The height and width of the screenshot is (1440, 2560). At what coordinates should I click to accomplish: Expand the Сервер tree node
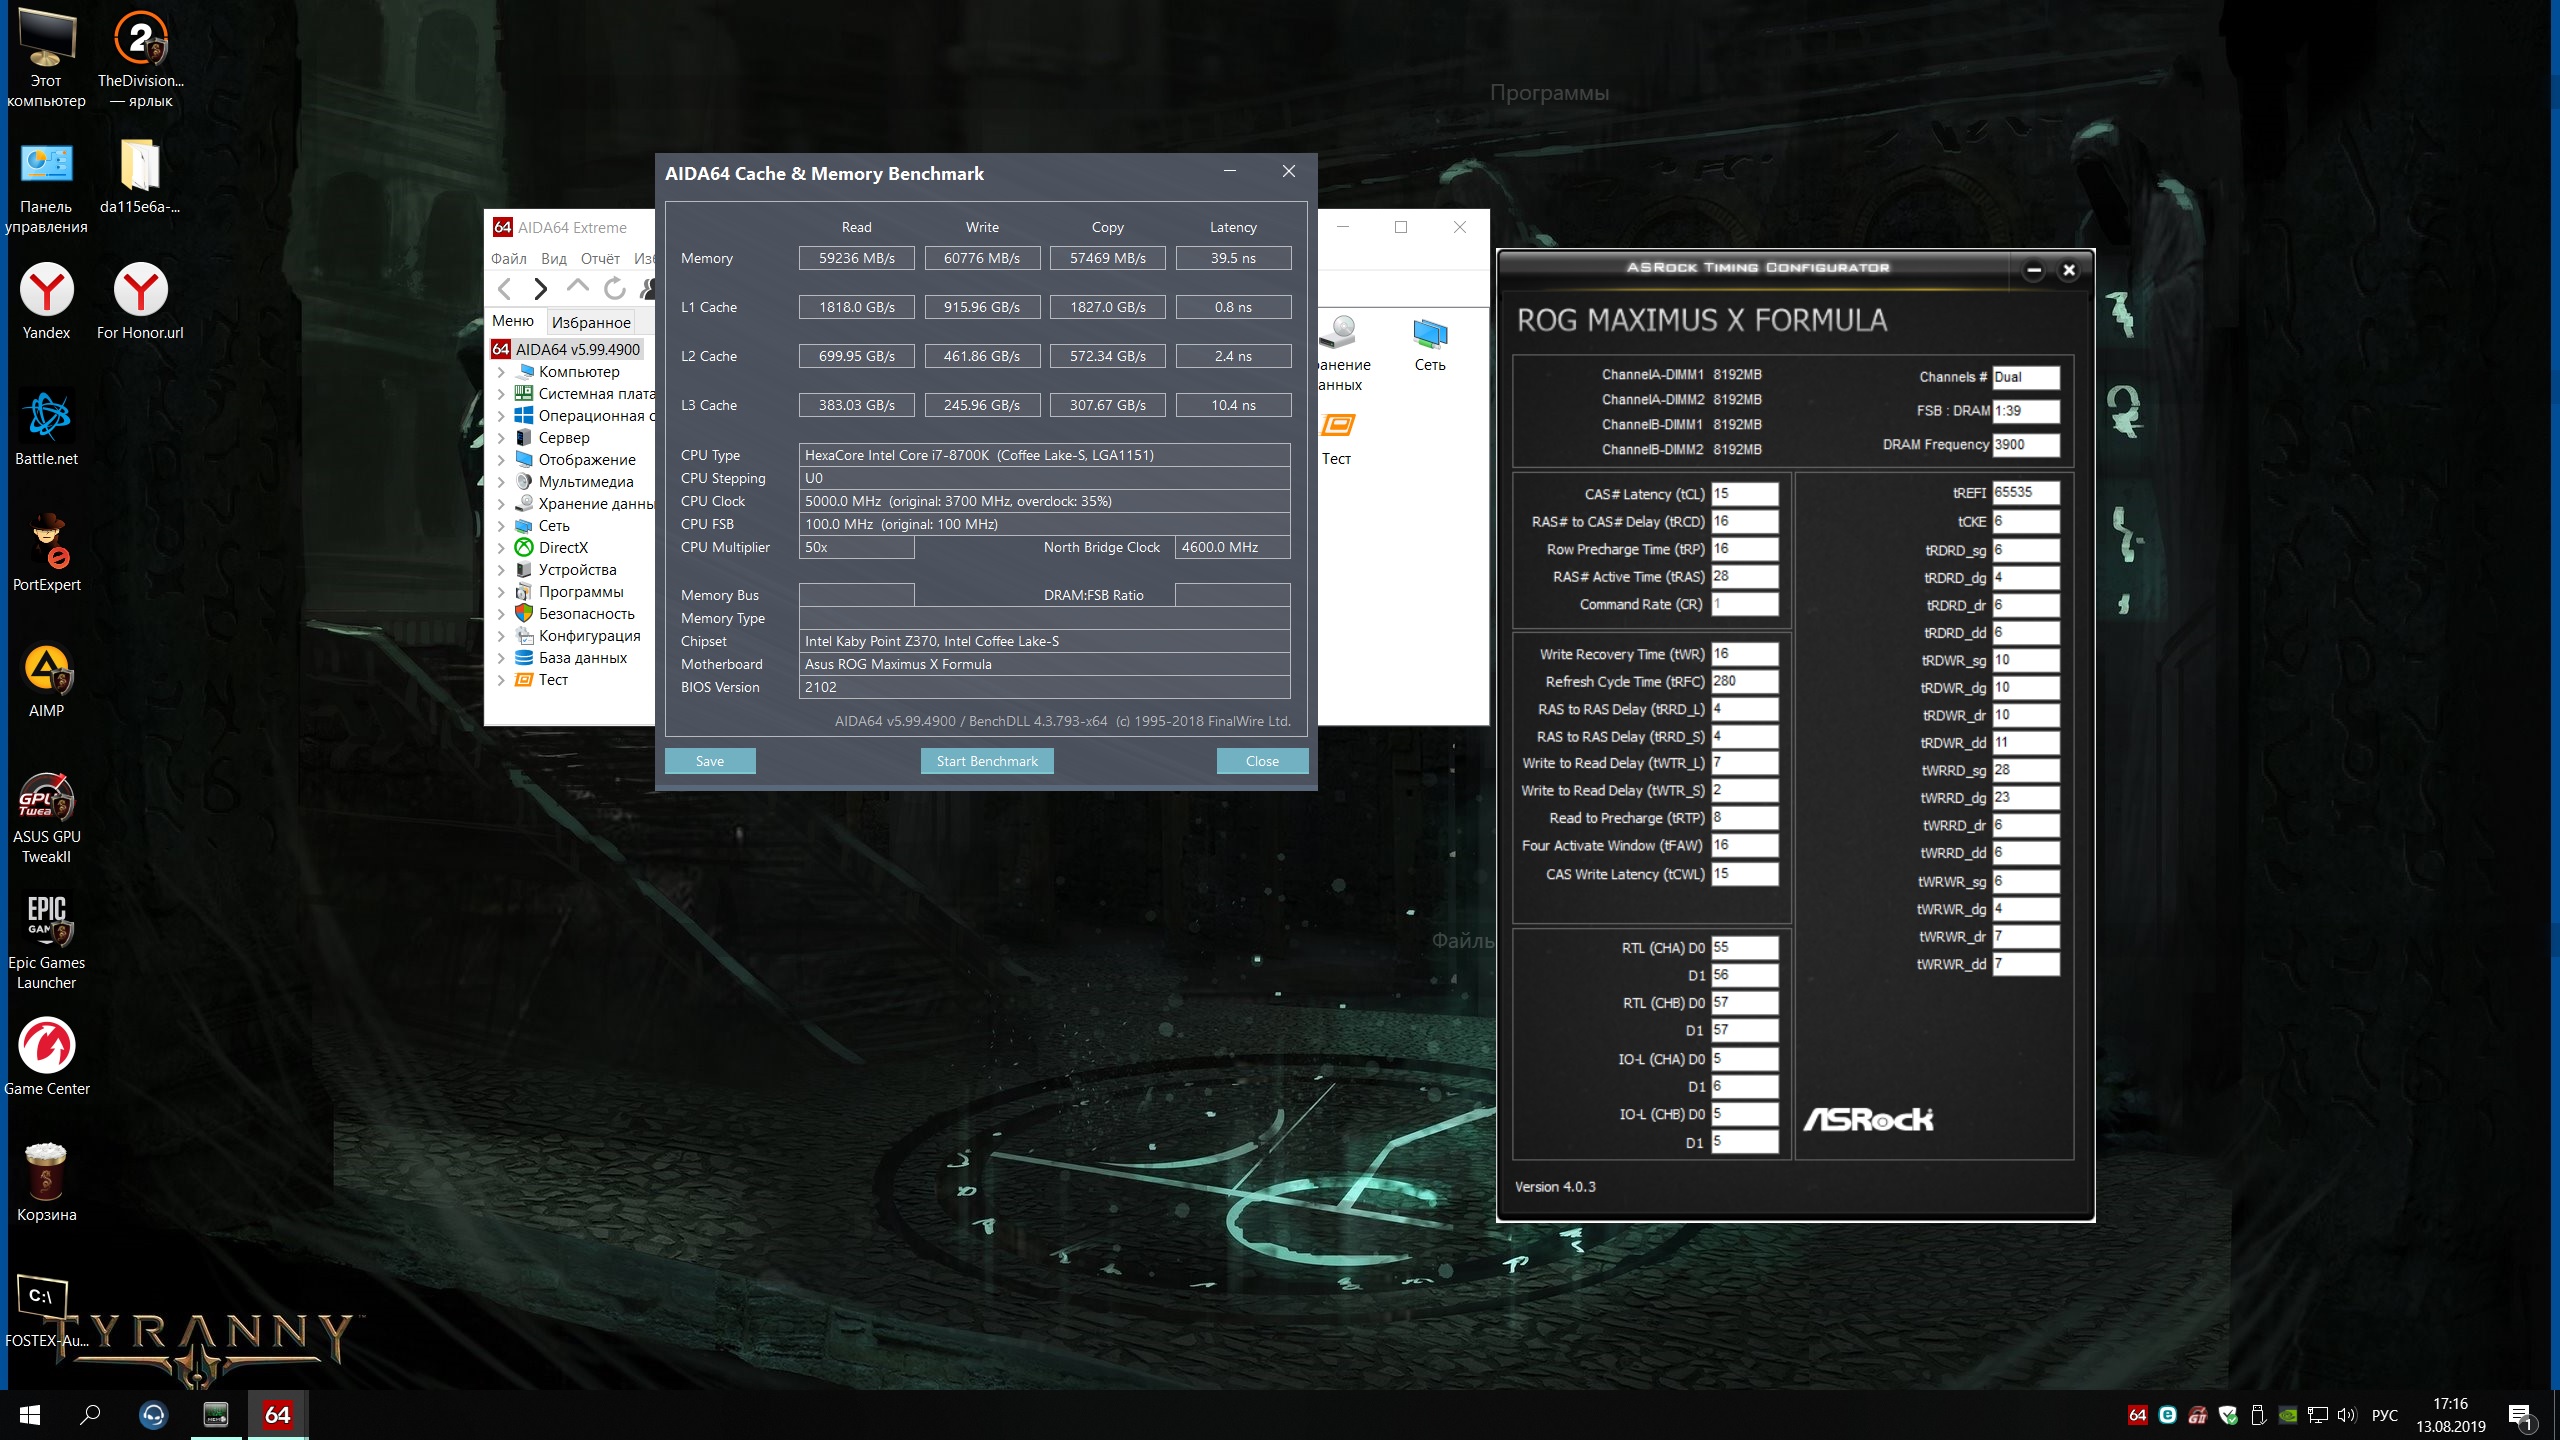tap(501, 438)
